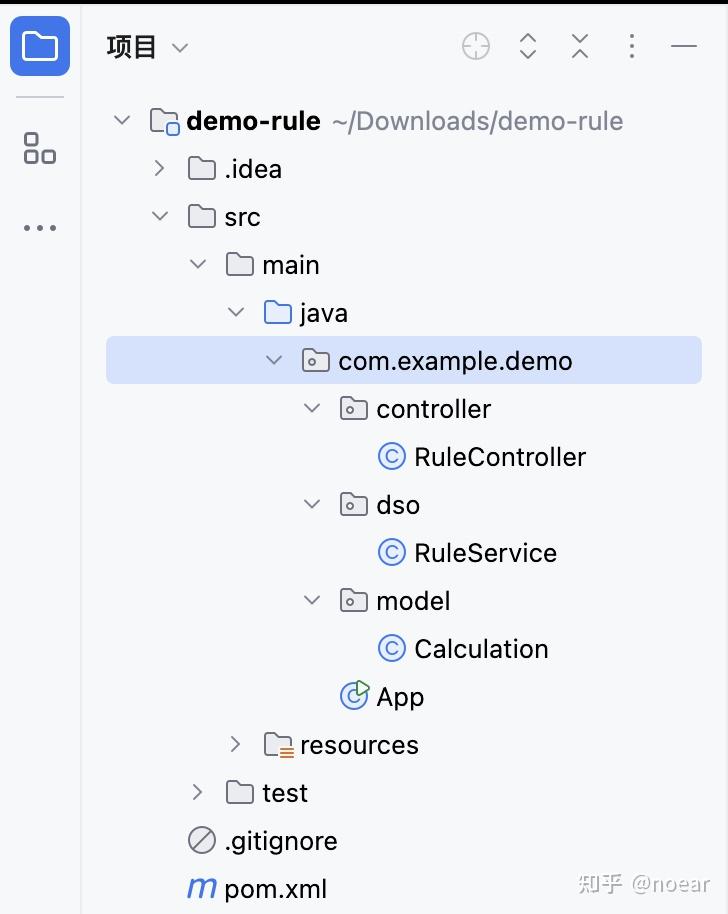Image resolution: width=728 pixels, height=914 pixels.
Task: Select the RuleController class
Action: pos(499,457)
